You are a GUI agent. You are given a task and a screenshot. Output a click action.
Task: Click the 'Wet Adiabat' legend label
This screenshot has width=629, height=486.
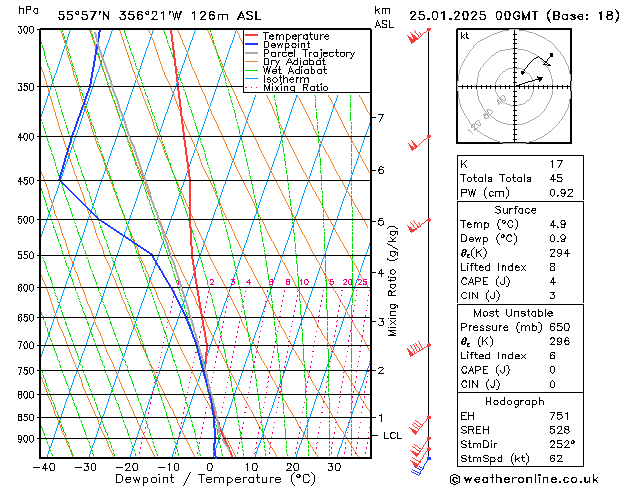(x=295, y=71)
